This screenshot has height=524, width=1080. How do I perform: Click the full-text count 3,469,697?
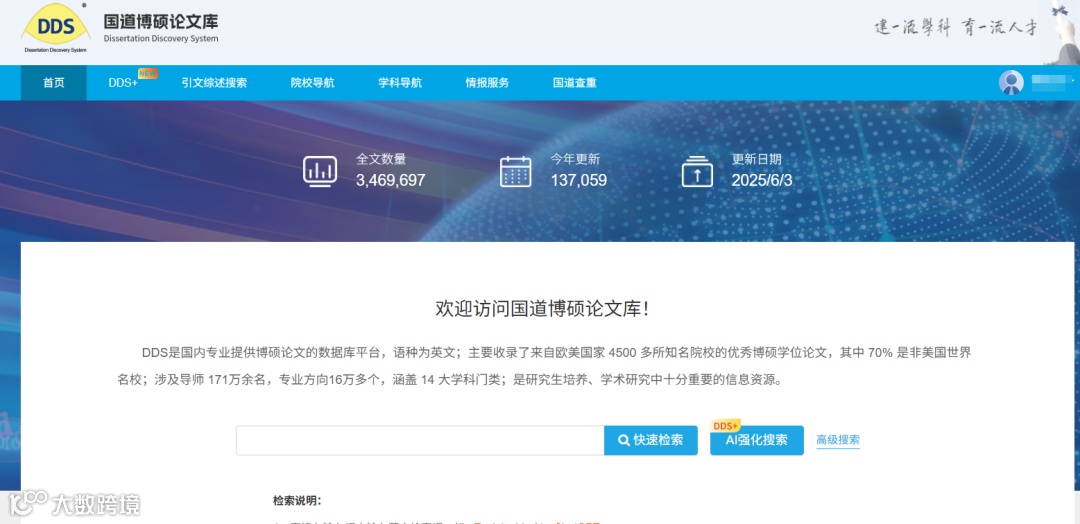391,181
